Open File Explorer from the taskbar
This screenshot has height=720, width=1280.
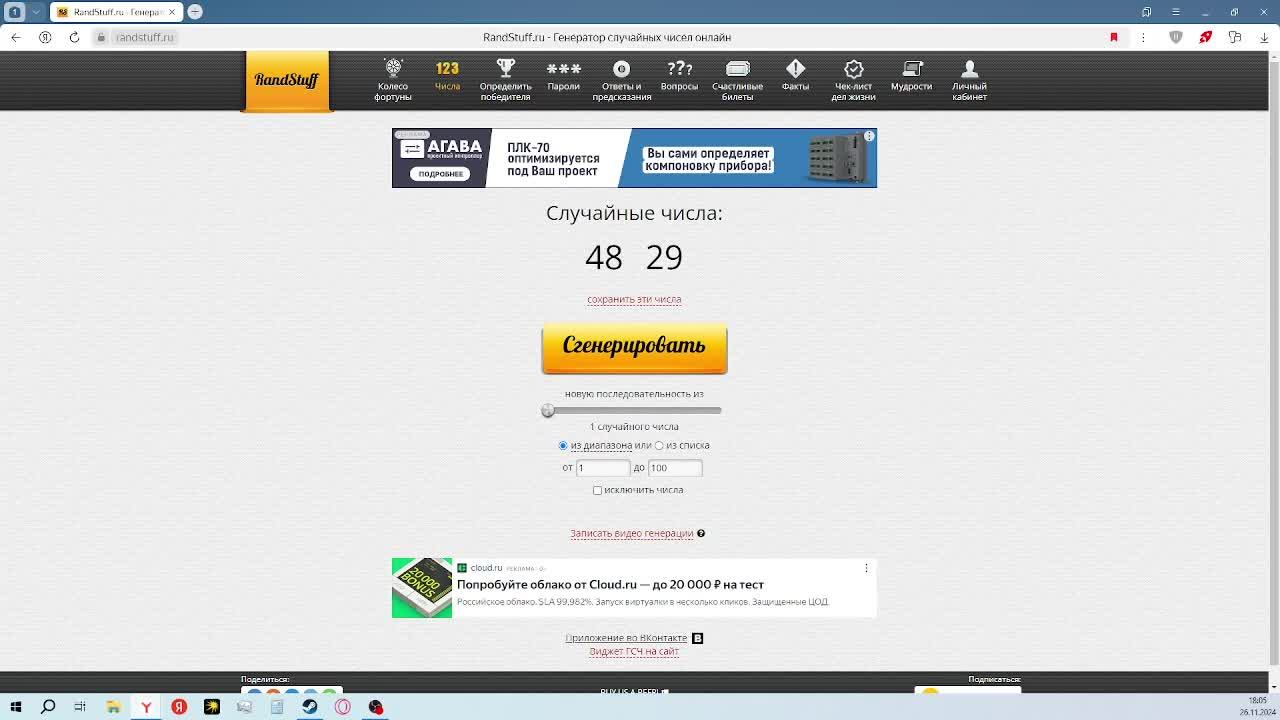pyautogui.click(x=114, y=707)
